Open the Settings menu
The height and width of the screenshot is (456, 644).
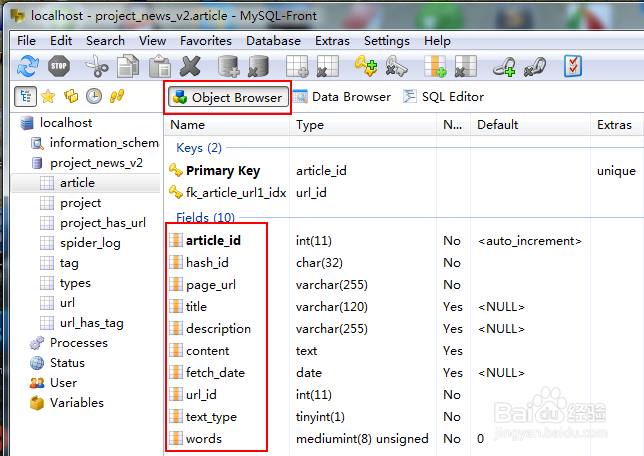pyautogui.click(x=386, y=41)
